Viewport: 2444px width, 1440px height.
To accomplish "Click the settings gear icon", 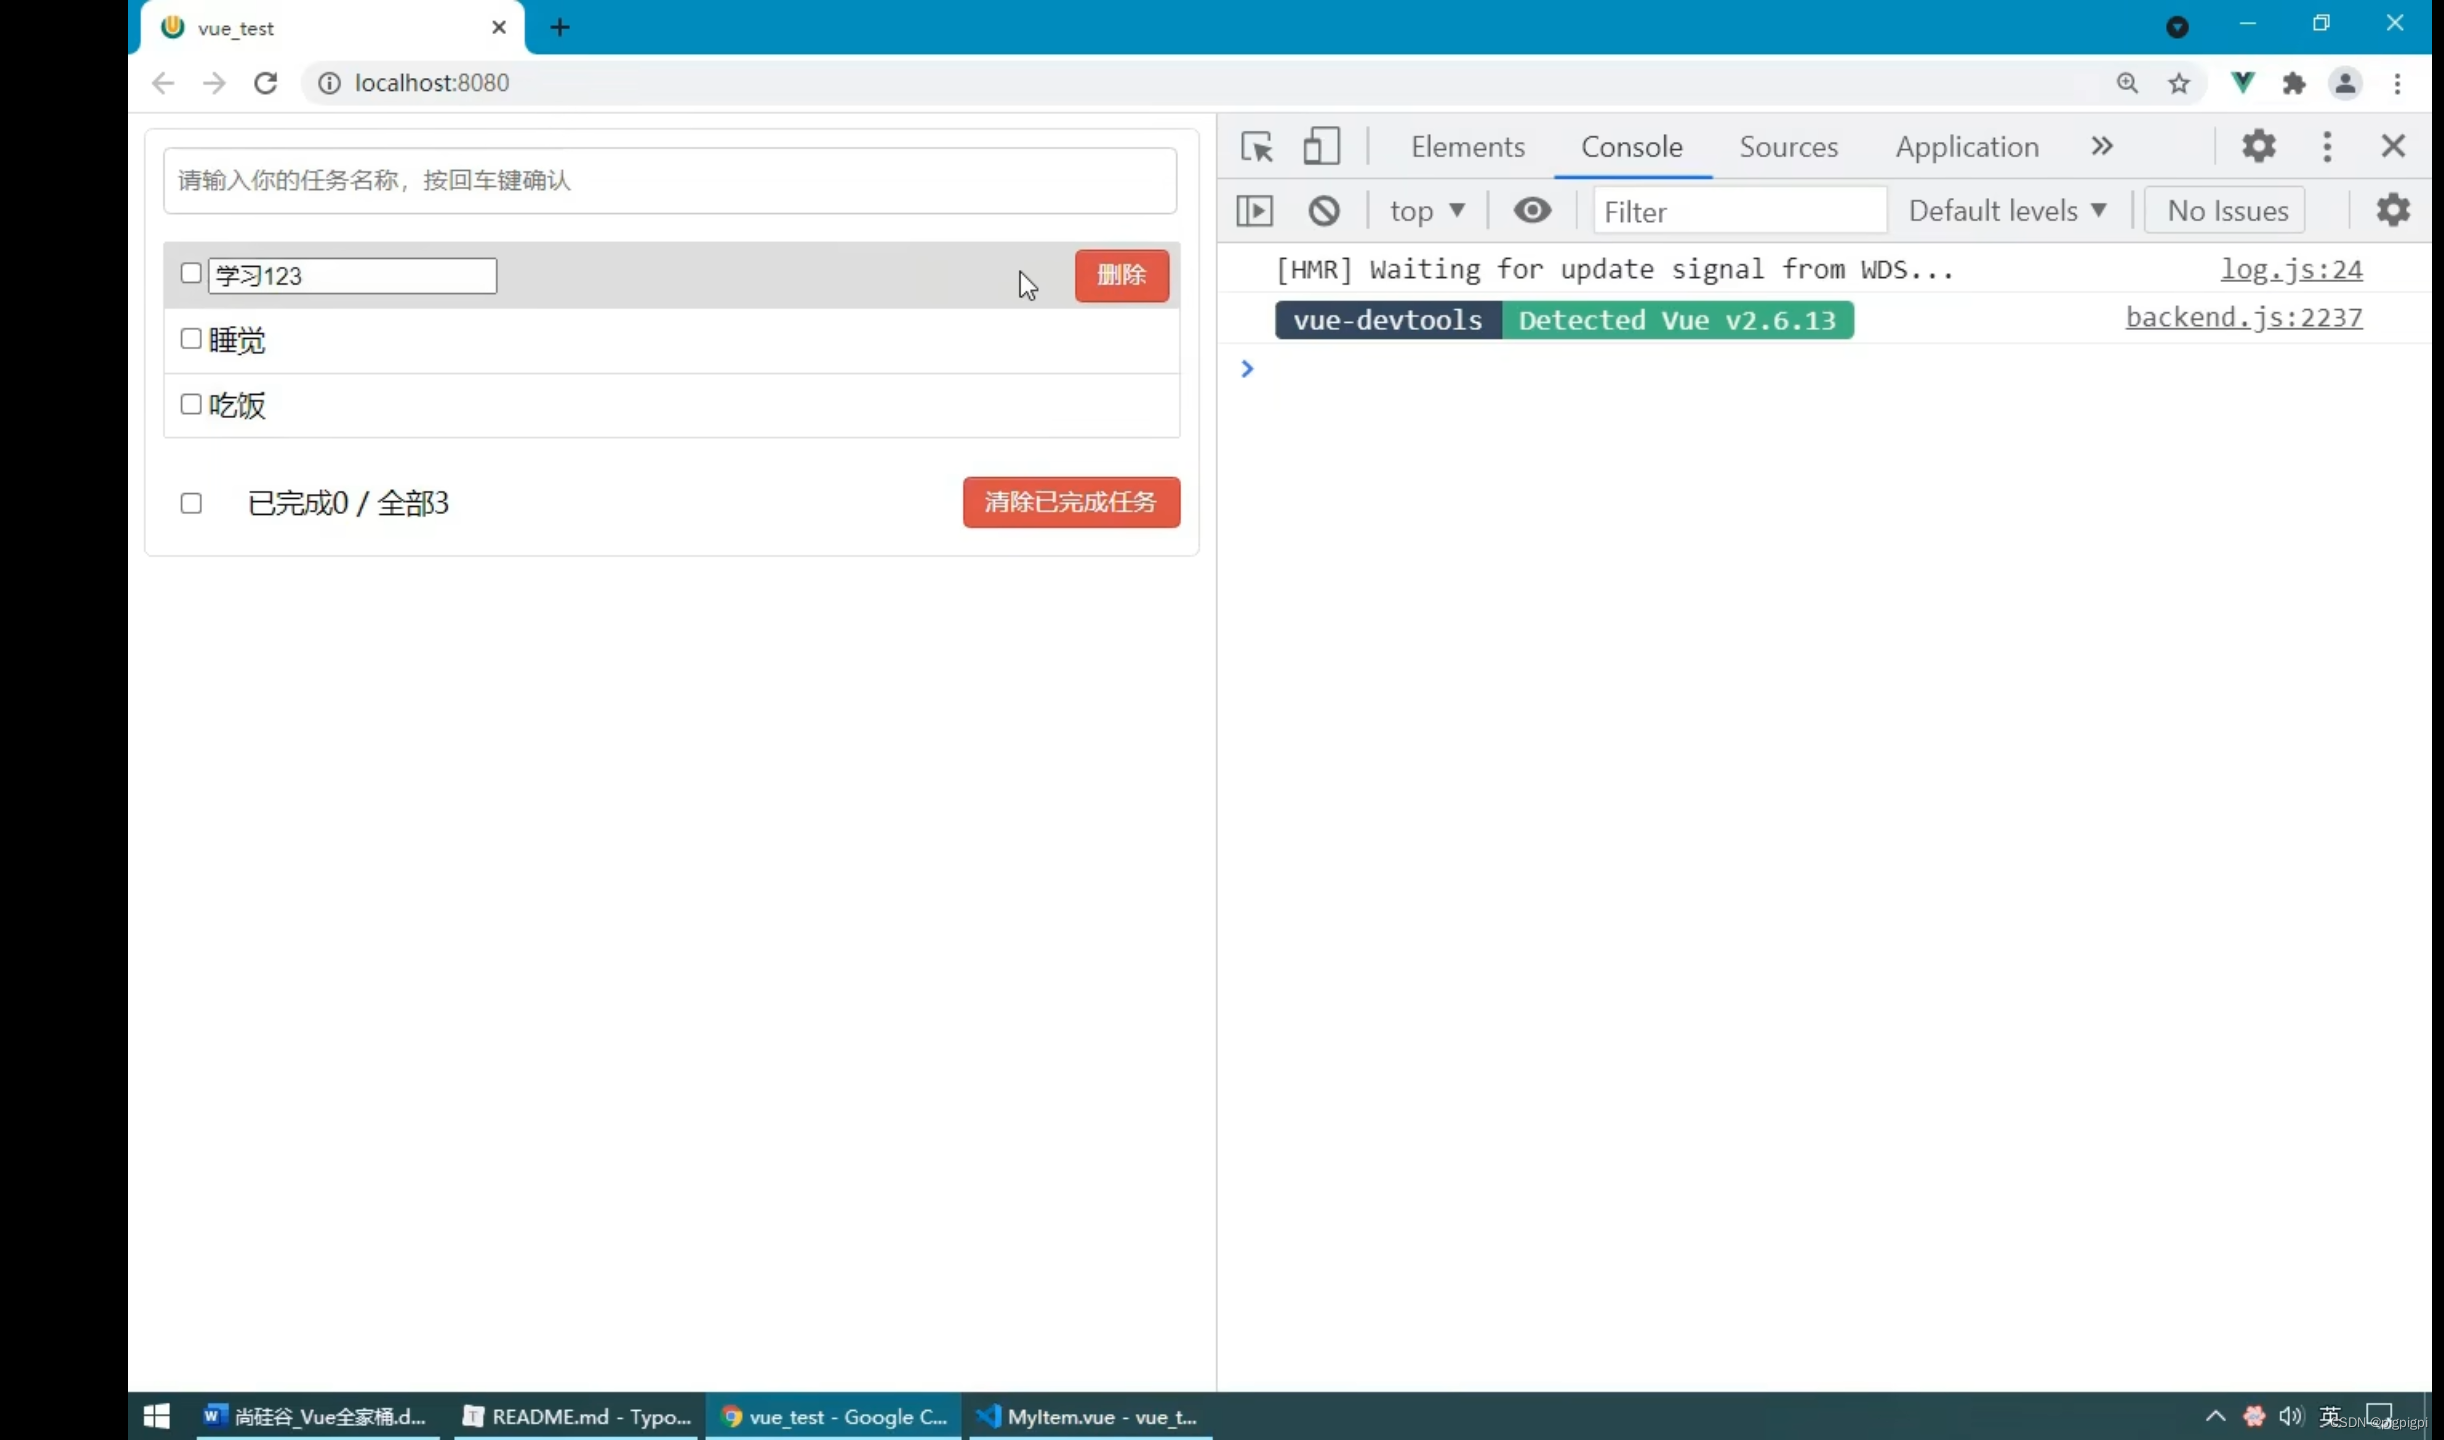I will coord(2259,144).
